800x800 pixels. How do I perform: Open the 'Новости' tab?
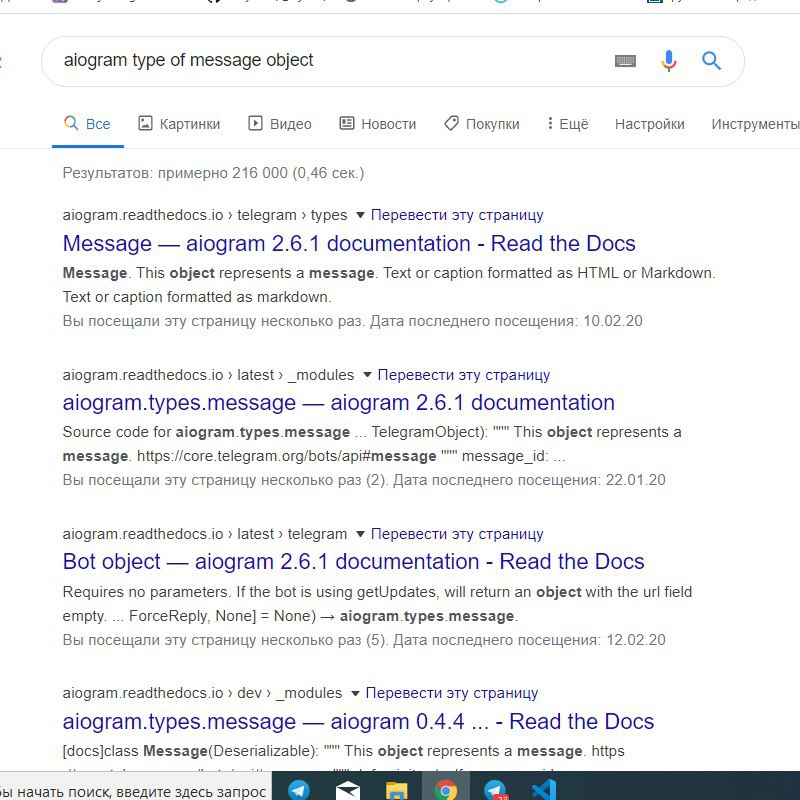click(x=378, y=124)
